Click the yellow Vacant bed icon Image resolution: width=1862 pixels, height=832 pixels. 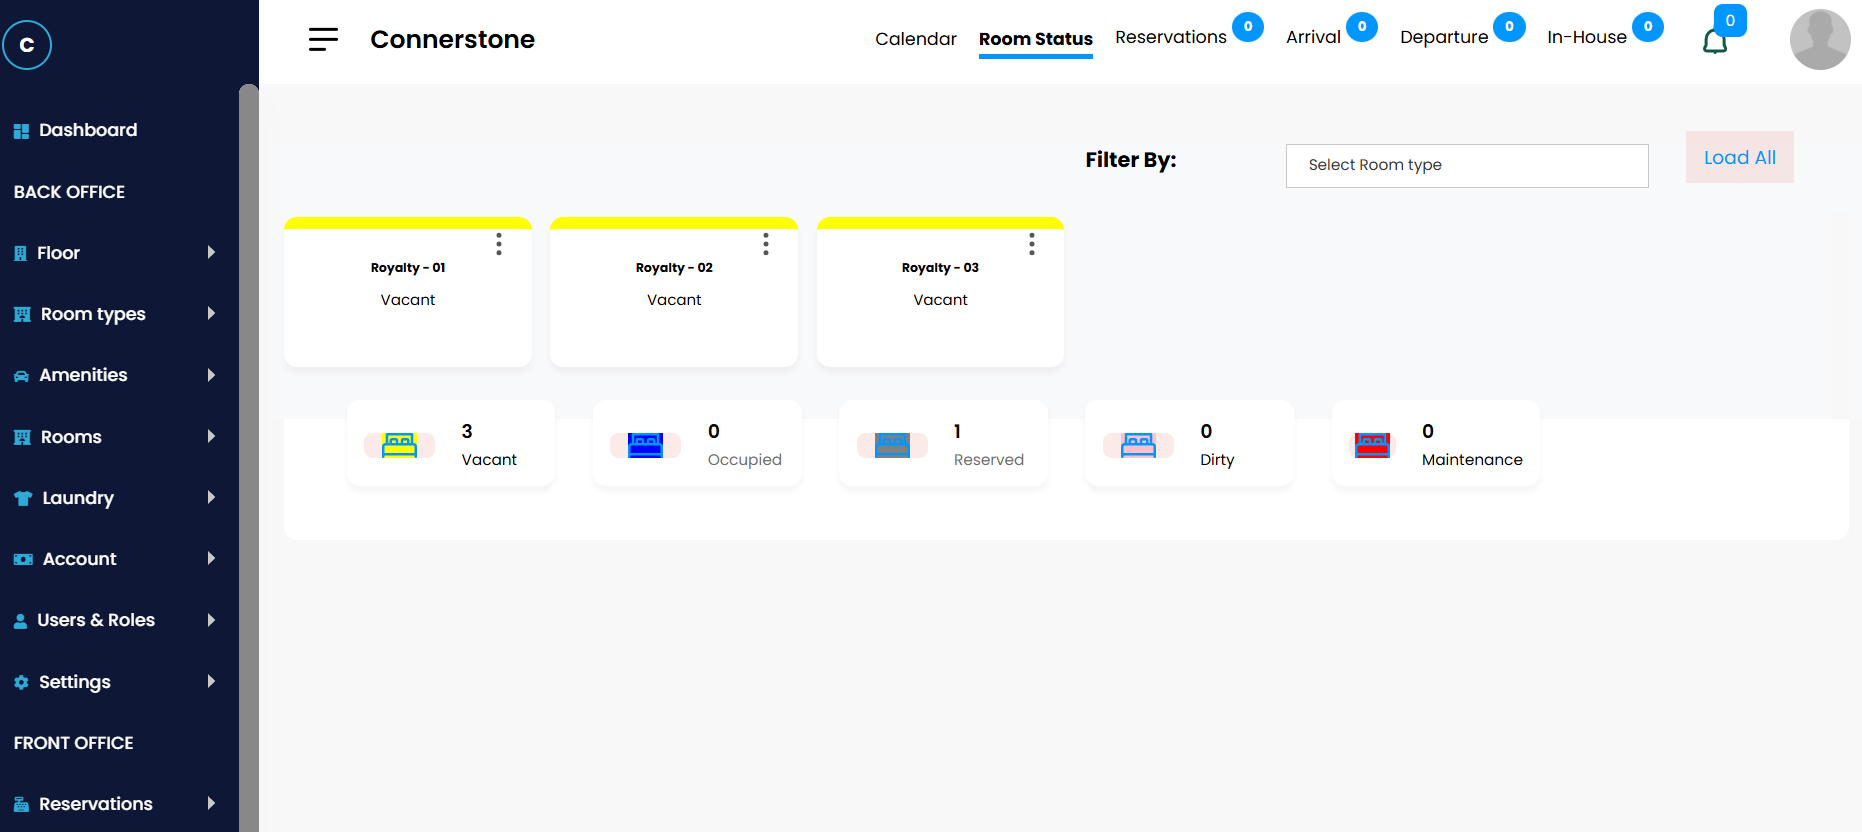coord(399,445)
